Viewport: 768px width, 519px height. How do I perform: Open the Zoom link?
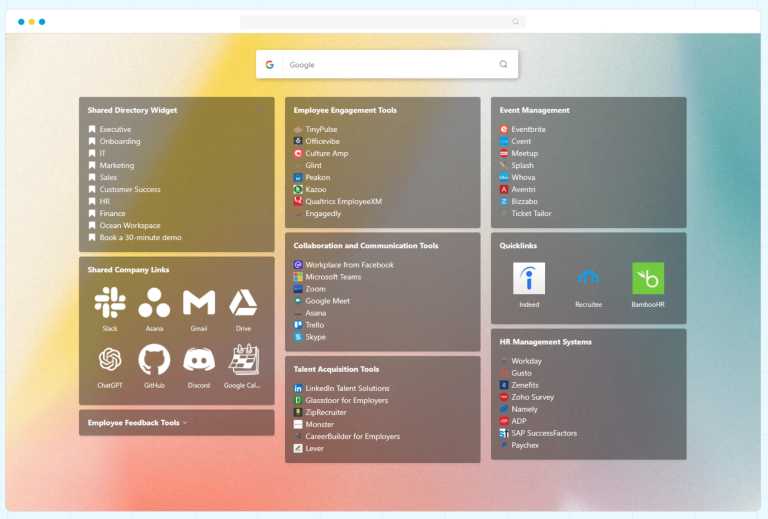315,289
